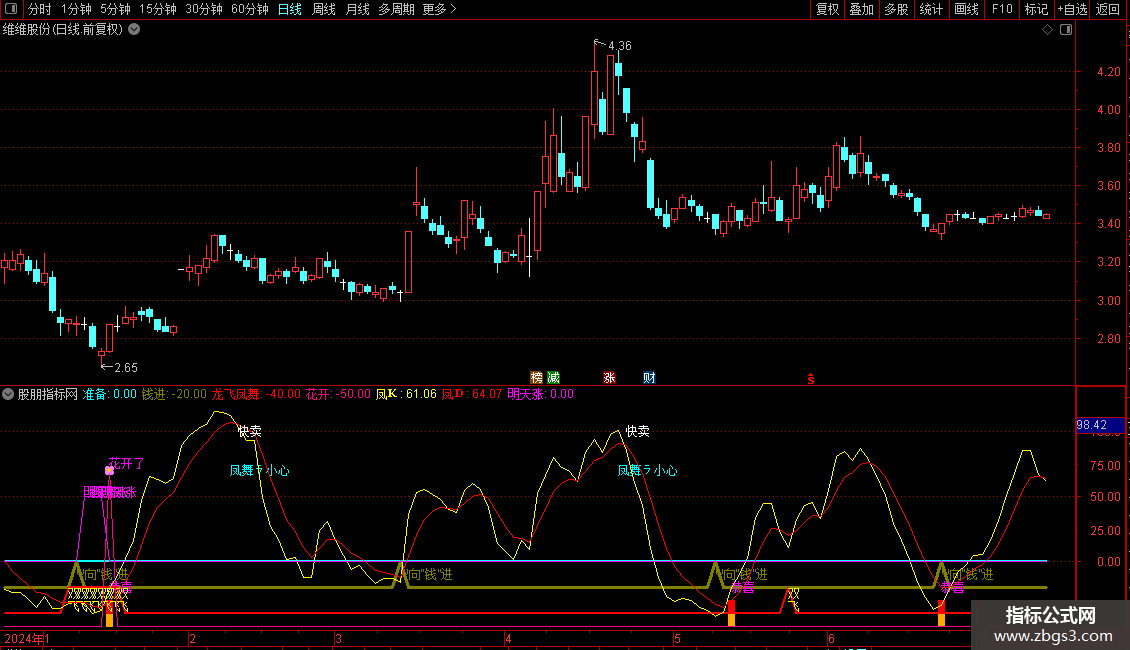
Task: Select the 60分钟 period
Action: point(249,9)
